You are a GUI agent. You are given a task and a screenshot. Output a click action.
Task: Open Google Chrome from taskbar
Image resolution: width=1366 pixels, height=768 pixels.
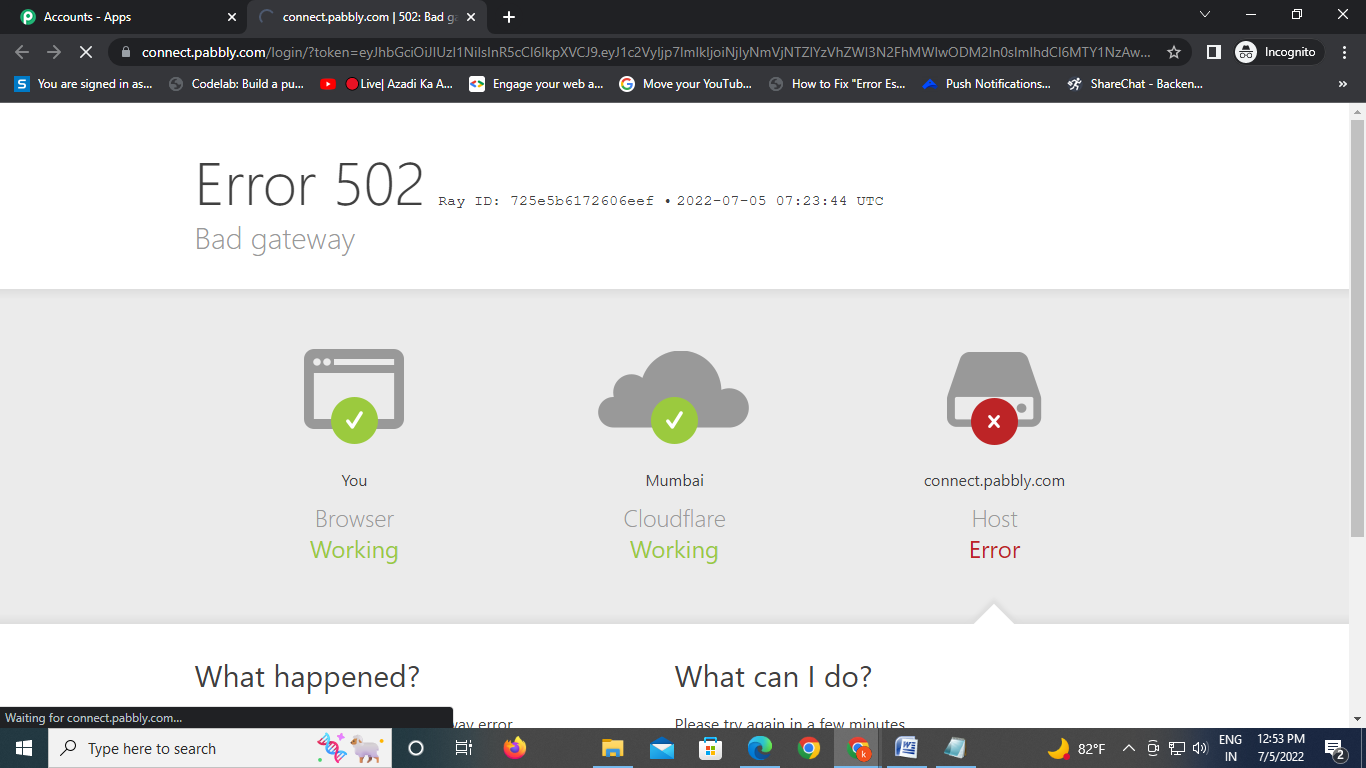(x=809, y=748)
